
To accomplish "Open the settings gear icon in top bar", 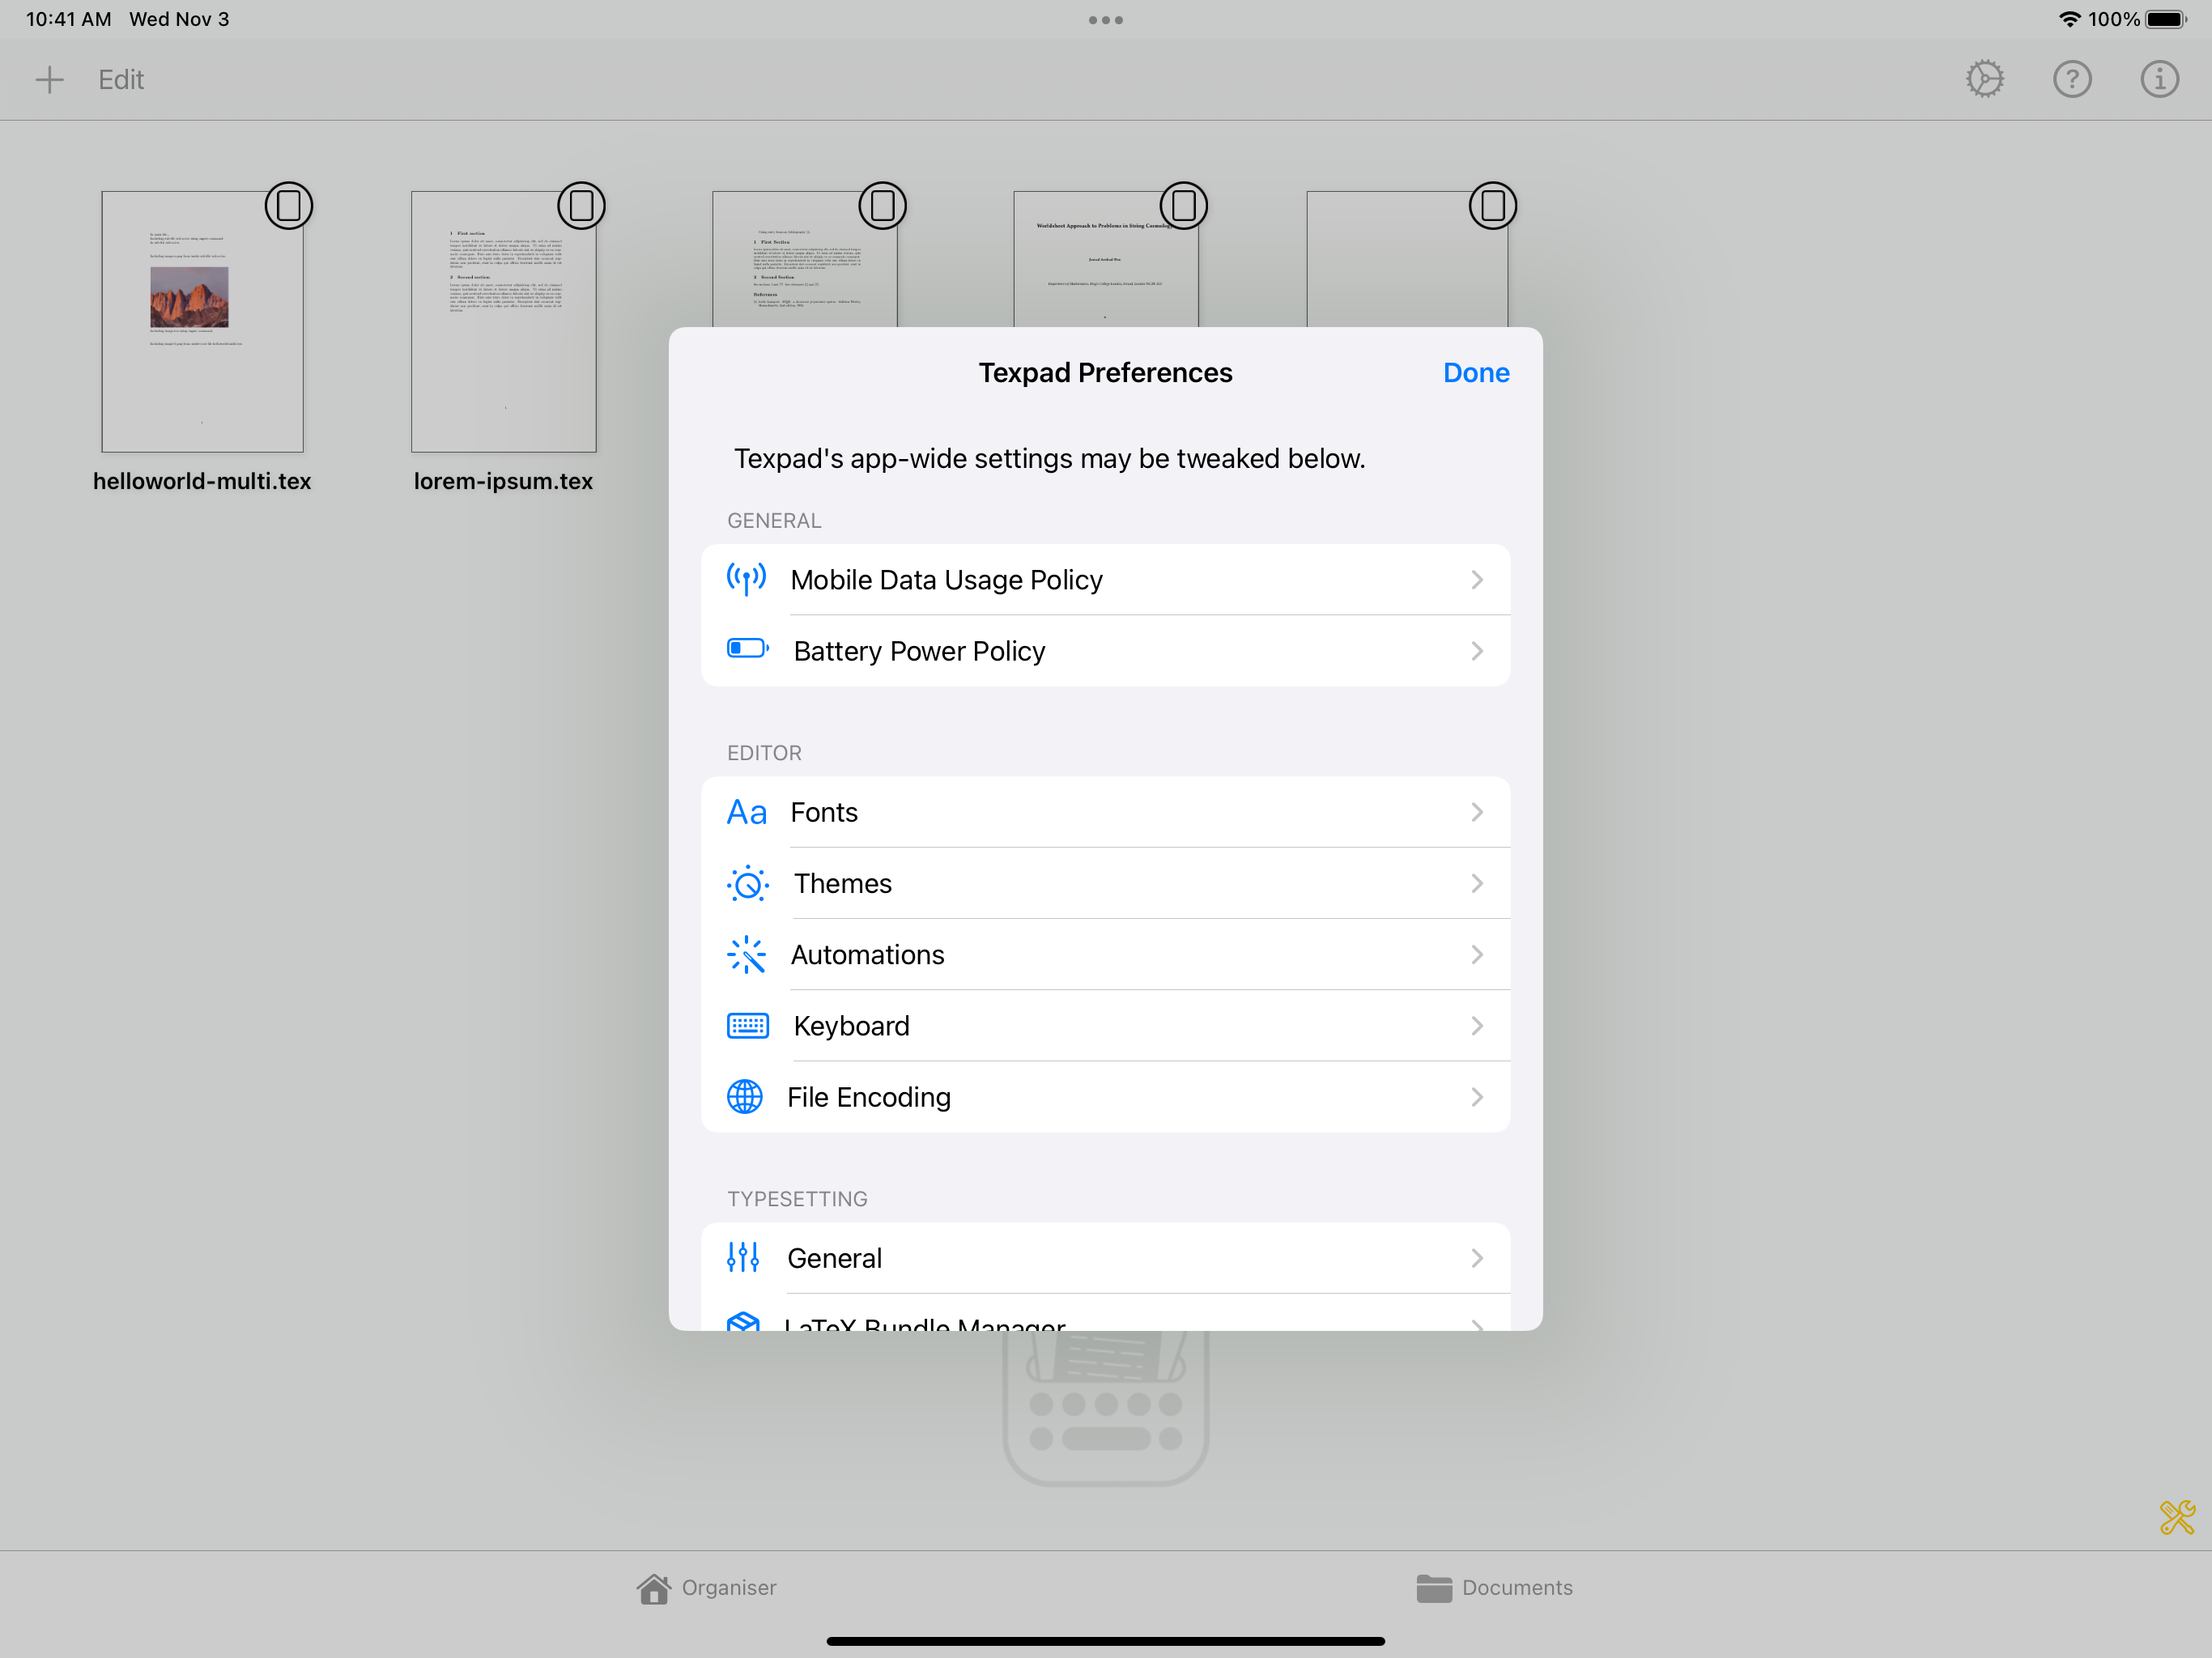I will pyautogui.click(x=1985, y=79).
